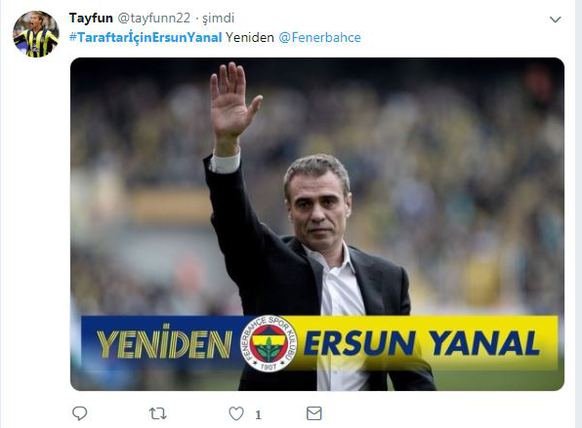582x428 pixels.
Task: Click the reply speech bubble icon
Action: point(79,413)
